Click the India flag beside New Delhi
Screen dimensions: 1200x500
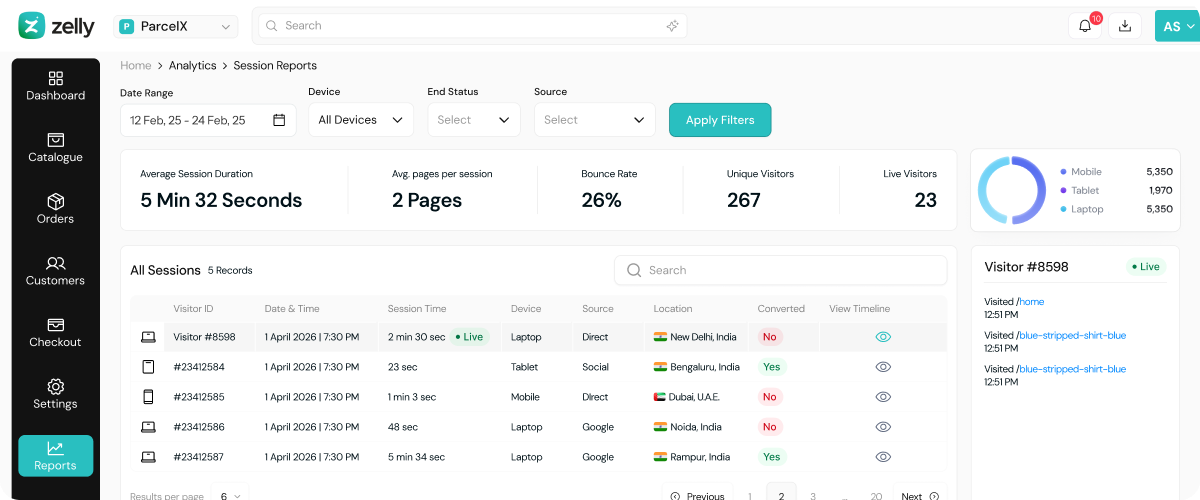point(660,337)
